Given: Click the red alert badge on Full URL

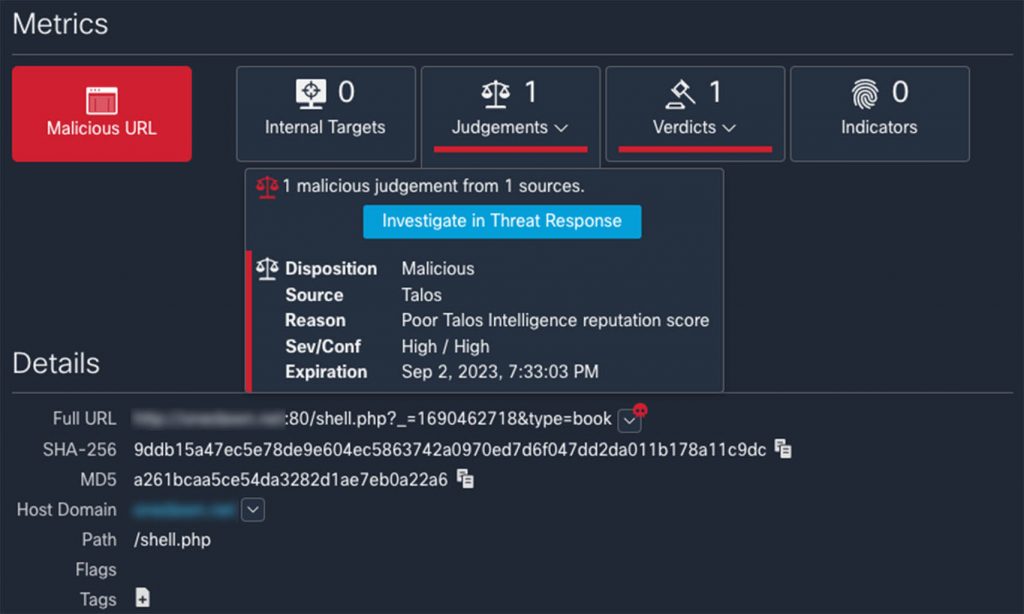Looking at the screenshot, I should (x=640, y=410).
